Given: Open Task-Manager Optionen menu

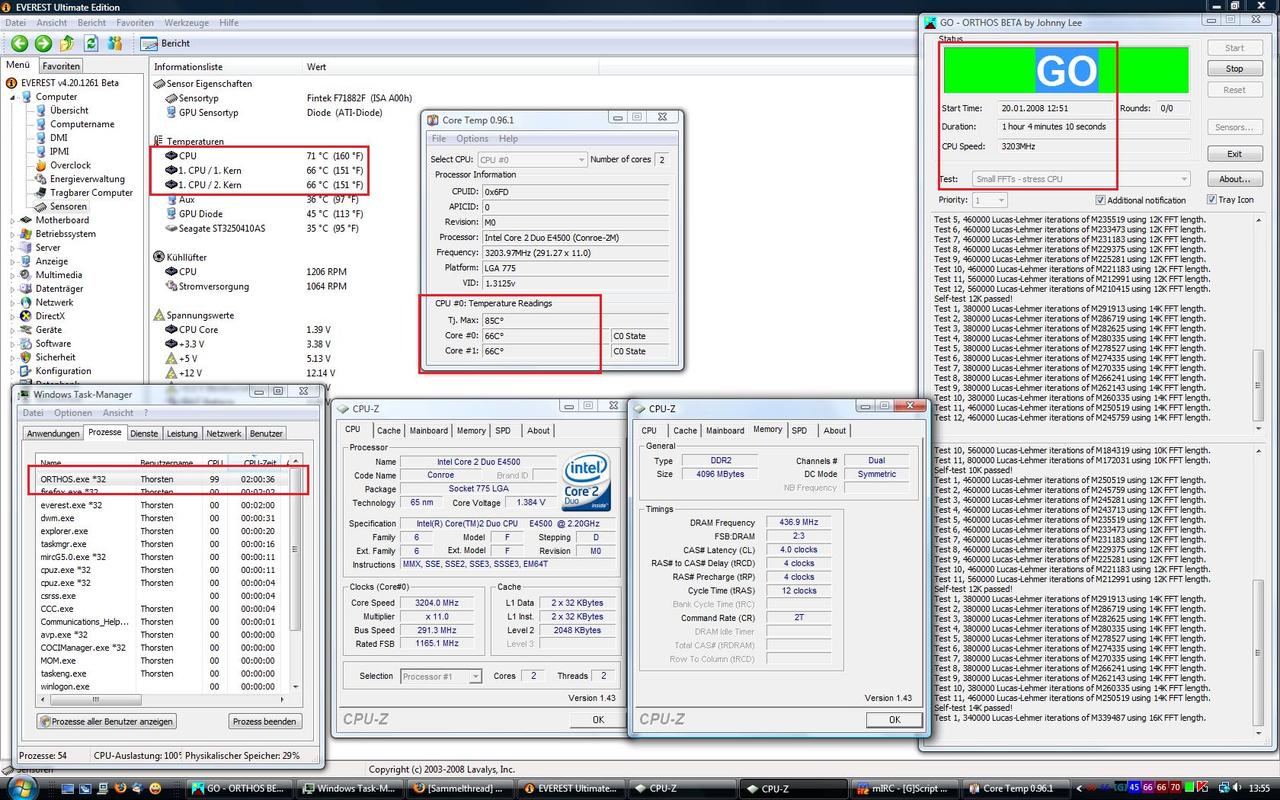Looking at the screenshot, I should click(73, 412).
